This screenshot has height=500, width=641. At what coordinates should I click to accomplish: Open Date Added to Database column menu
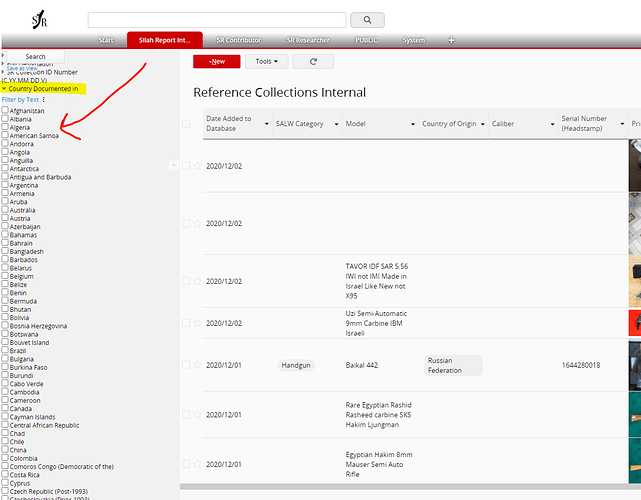tap(267, 124)
